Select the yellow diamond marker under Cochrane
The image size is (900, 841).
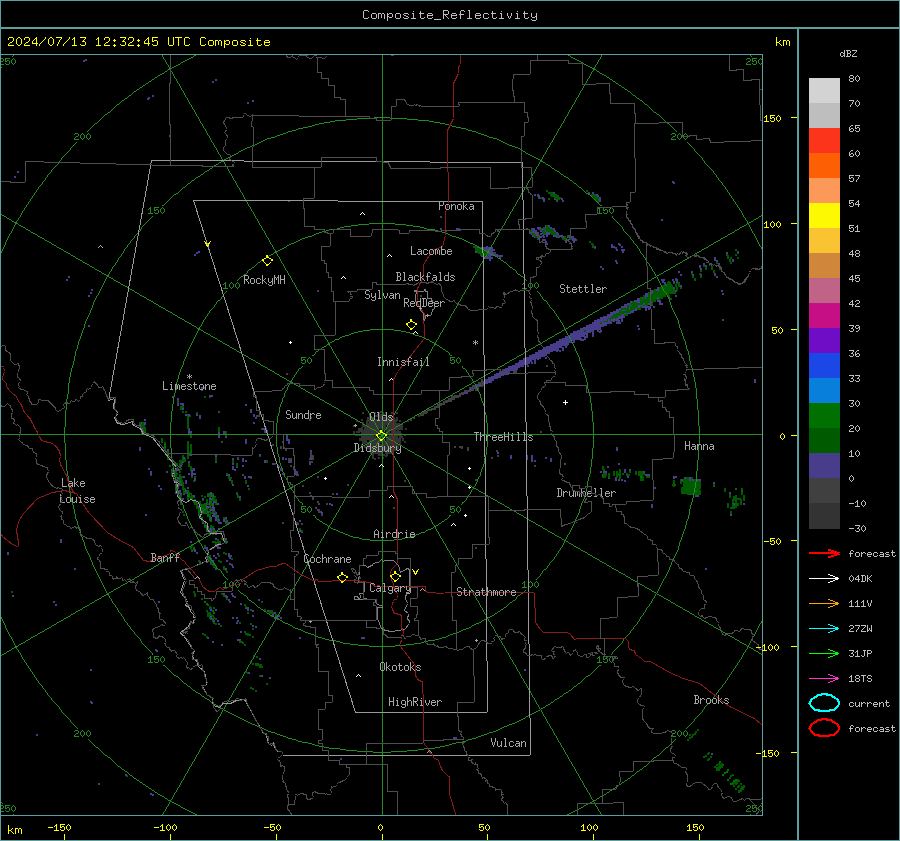[x=342, y=577]
